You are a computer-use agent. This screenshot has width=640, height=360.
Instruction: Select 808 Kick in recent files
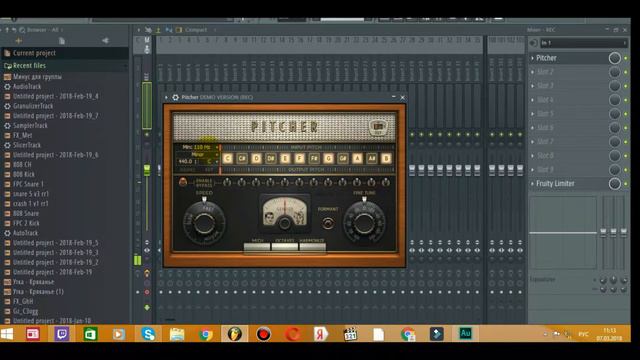tap(24, 174)
